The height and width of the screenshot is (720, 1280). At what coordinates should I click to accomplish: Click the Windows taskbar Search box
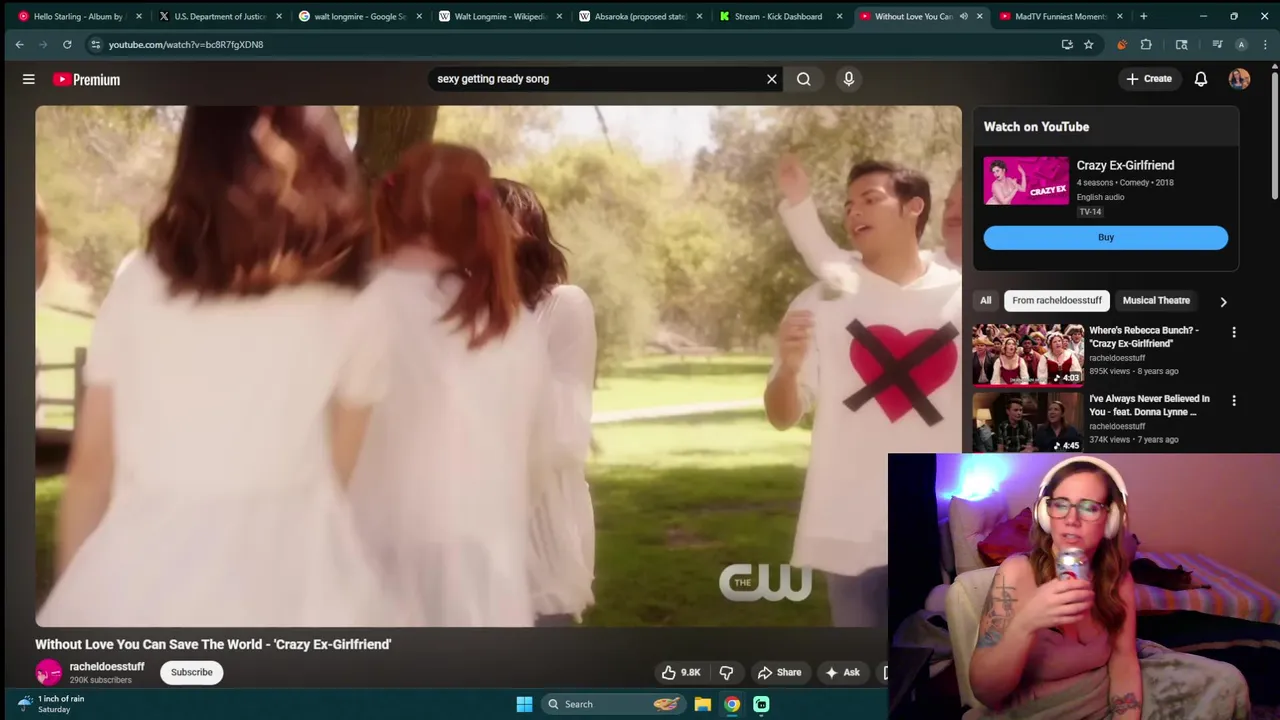coord(615,704)
